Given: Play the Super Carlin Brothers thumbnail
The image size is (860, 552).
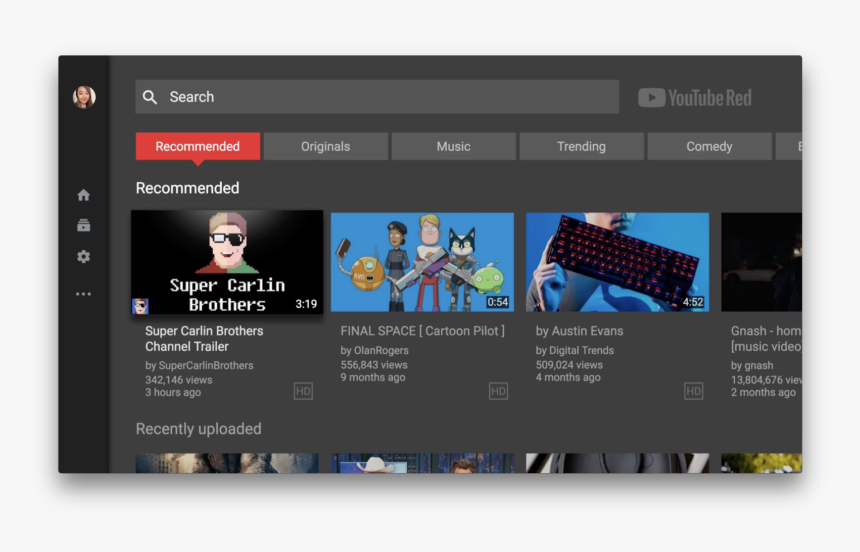Looking at the screenshot, I should [x=227, y=262].
